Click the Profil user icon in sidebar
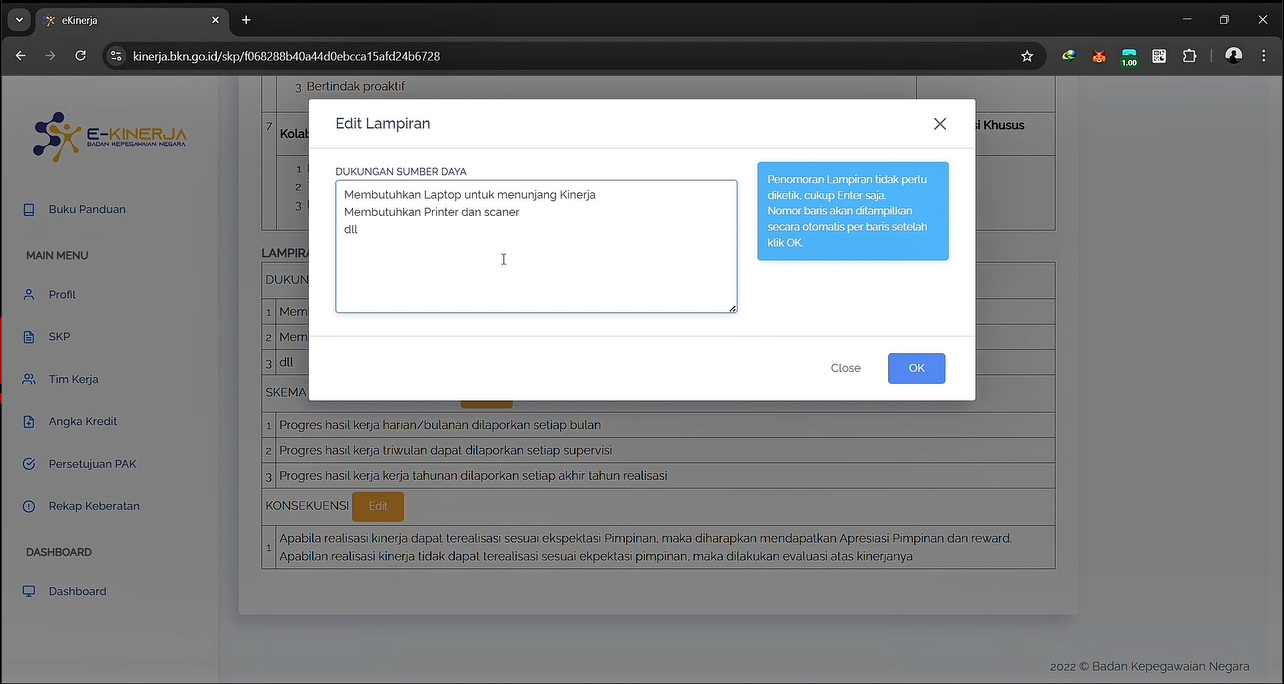This screenshot has height=684, width=1284. pyautogui.click(x=29, y=294)
